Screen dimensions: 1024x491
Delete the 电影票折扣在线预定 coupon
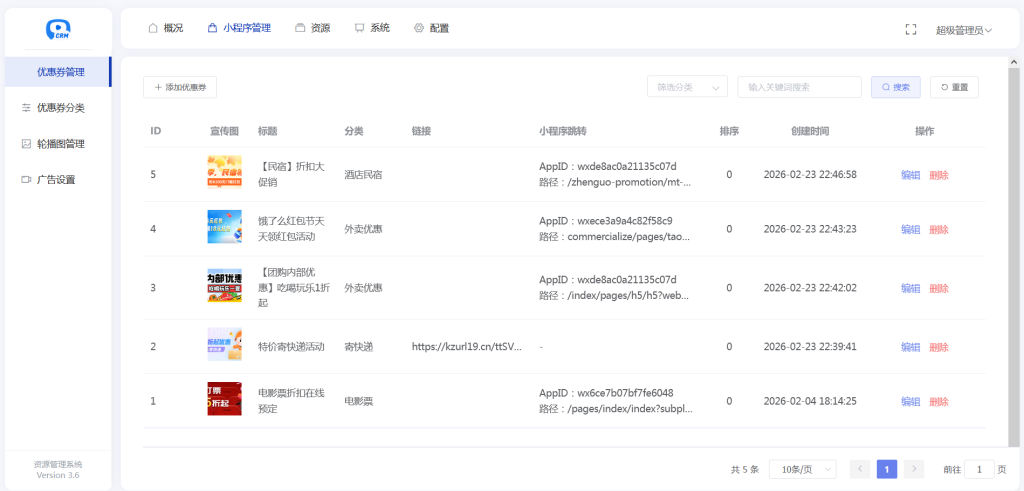[x=938, y=402]
